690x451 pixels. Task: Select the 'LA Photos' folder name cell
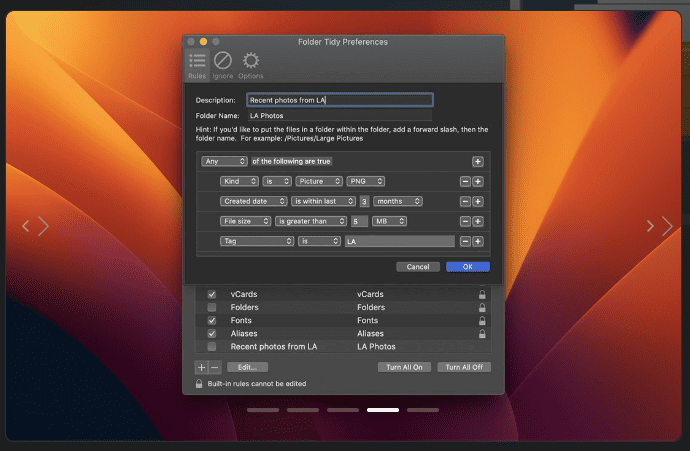pos(376,347)
